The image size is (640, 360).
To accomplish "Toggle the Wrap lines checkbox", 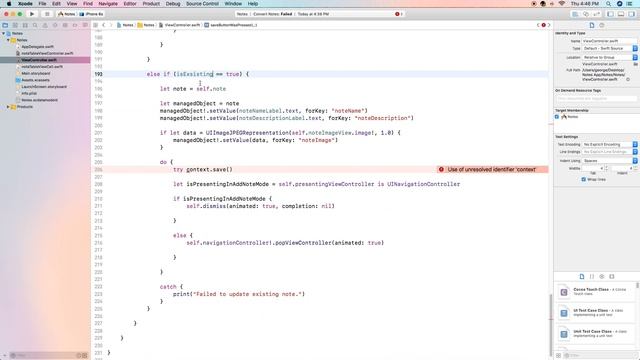I will point(584,179).
